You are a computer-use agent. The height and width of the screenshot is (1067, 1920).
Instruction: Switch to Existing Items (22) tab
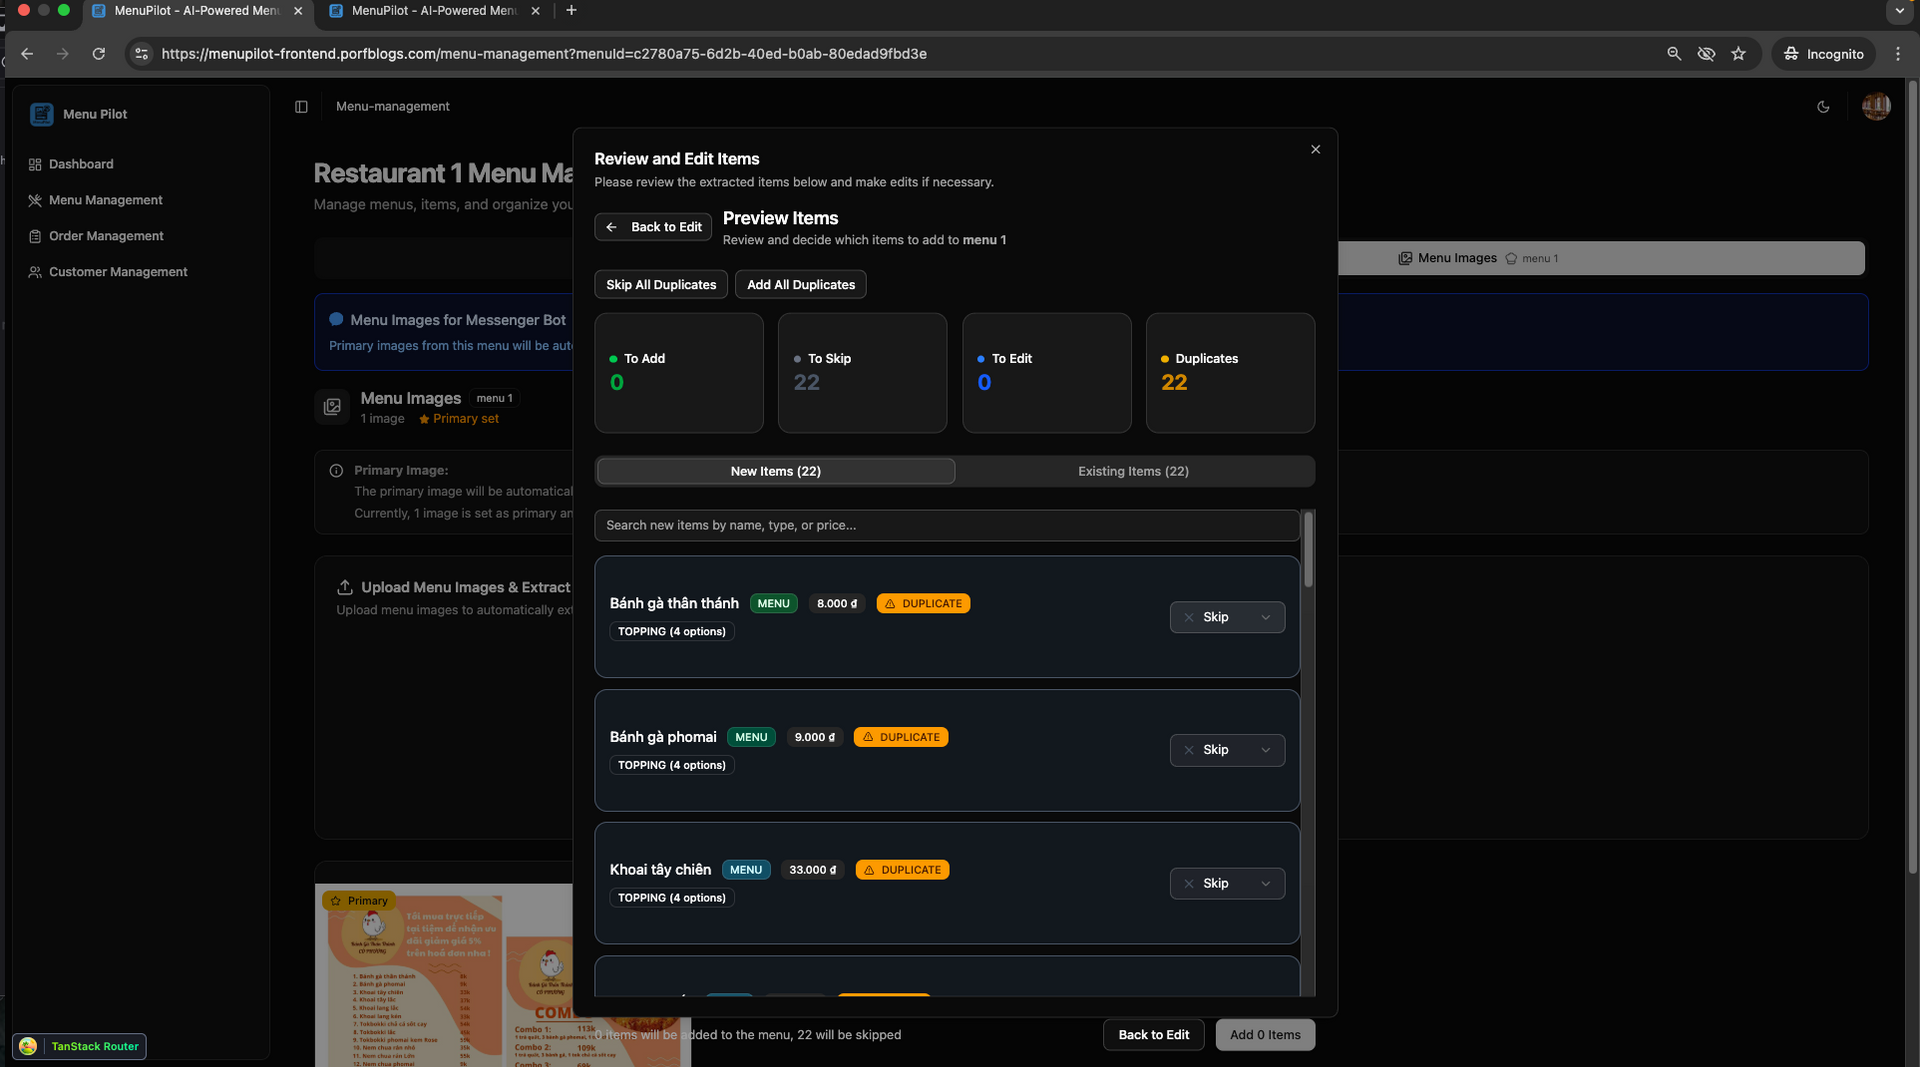pos(1134,471)
